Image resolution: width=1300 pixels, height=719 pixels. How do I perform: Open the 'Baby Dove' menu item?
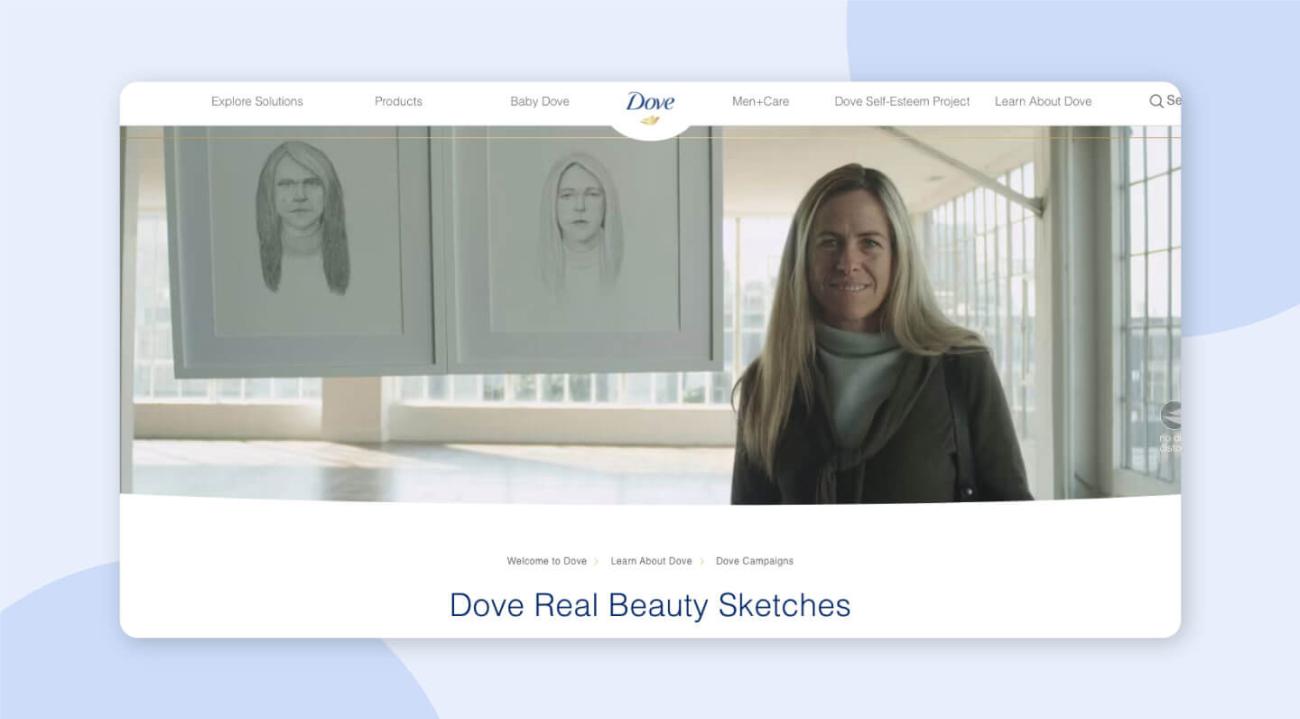coord(540,101)
